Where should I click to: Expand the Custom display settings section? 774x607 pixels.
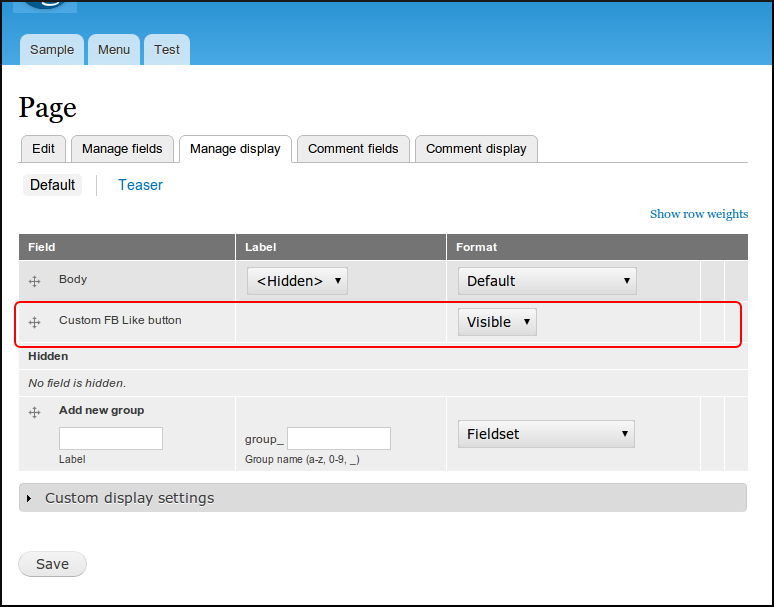click(x=383, y=497)
